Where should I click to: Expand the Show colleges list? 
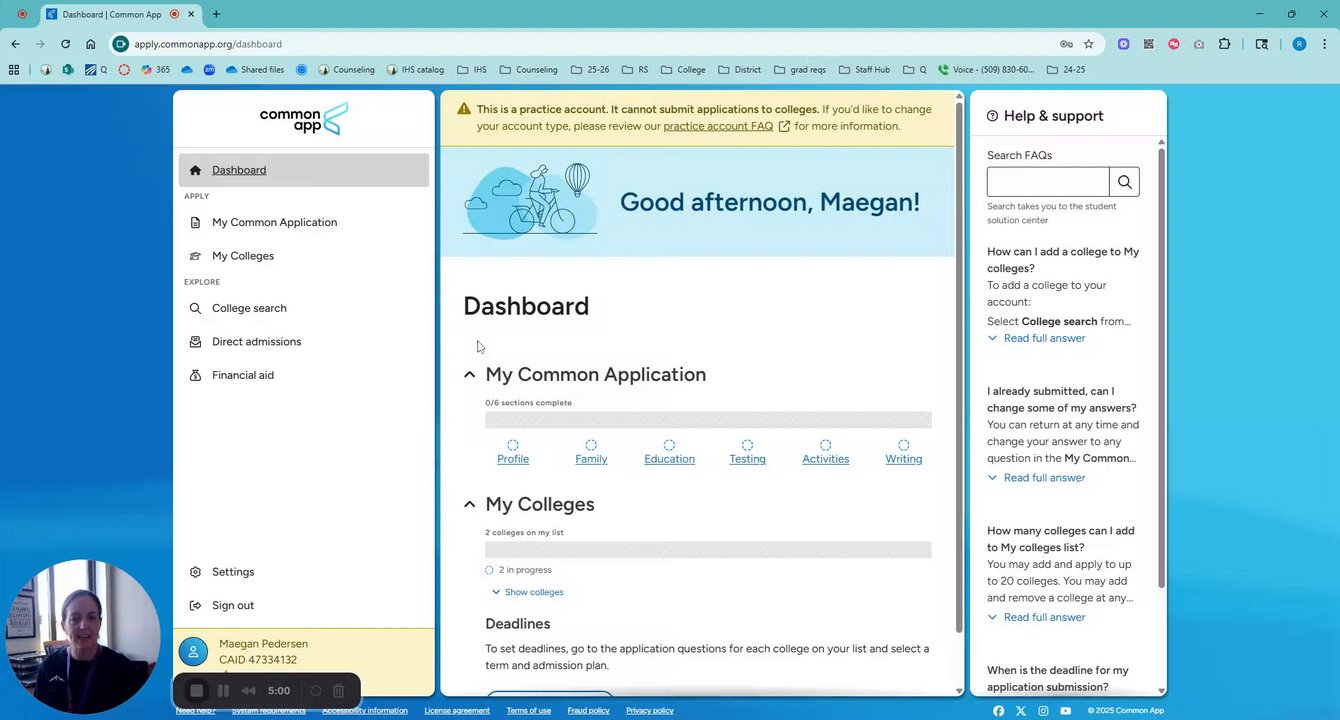(527, 592)
